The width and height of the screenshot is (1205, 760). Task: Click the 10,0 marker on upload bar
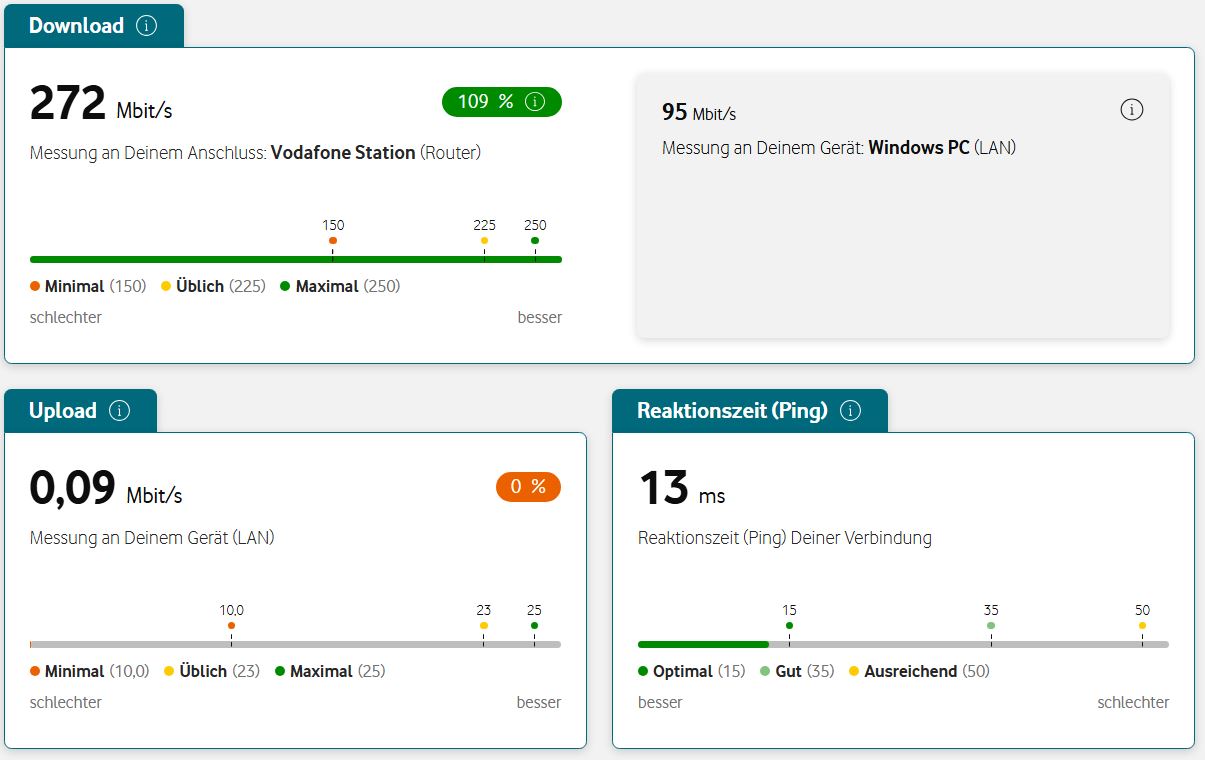click(x=231, y=625)
